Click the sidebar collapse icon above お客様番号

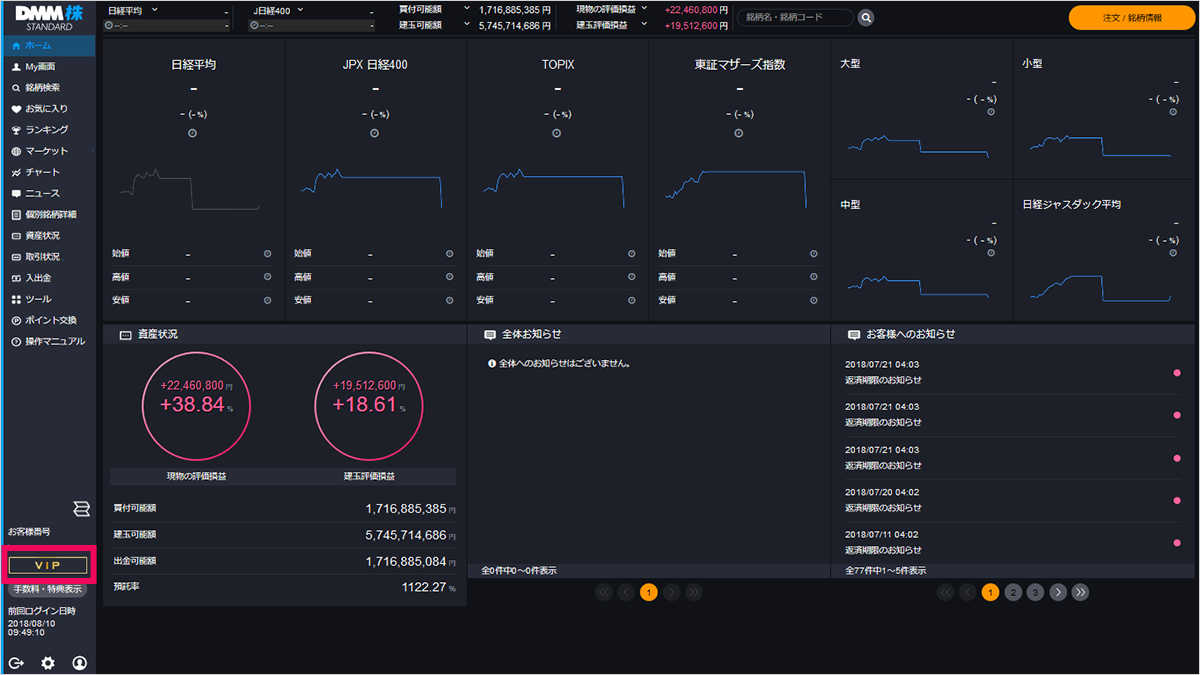click(81, 510)
